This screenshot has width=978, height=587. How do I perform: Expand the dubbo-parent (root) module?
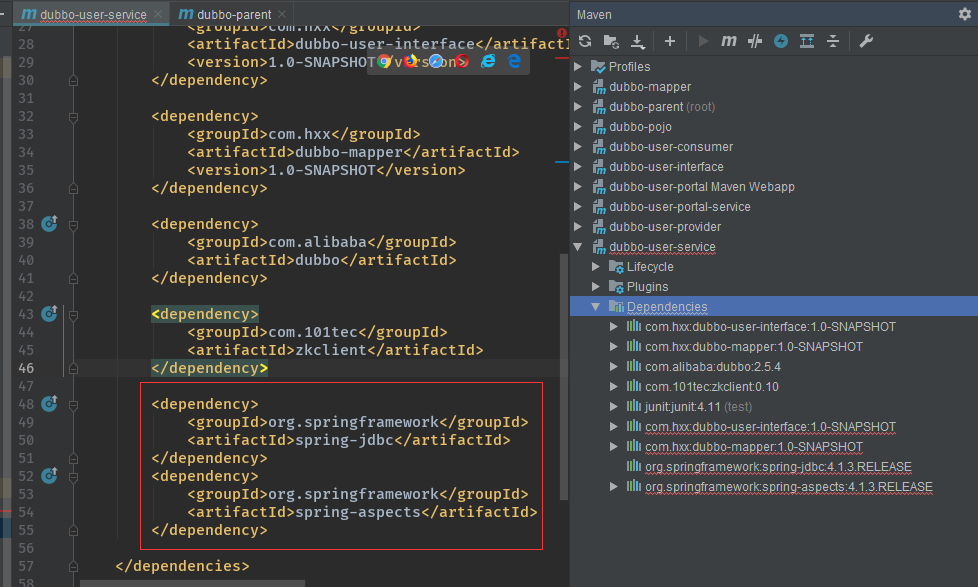point(578,106)
